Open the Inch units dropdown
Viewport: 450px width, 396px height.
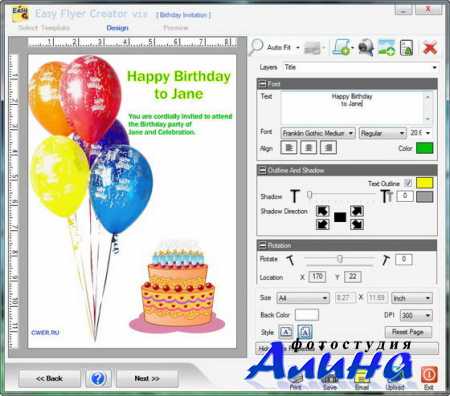(412, 298)
